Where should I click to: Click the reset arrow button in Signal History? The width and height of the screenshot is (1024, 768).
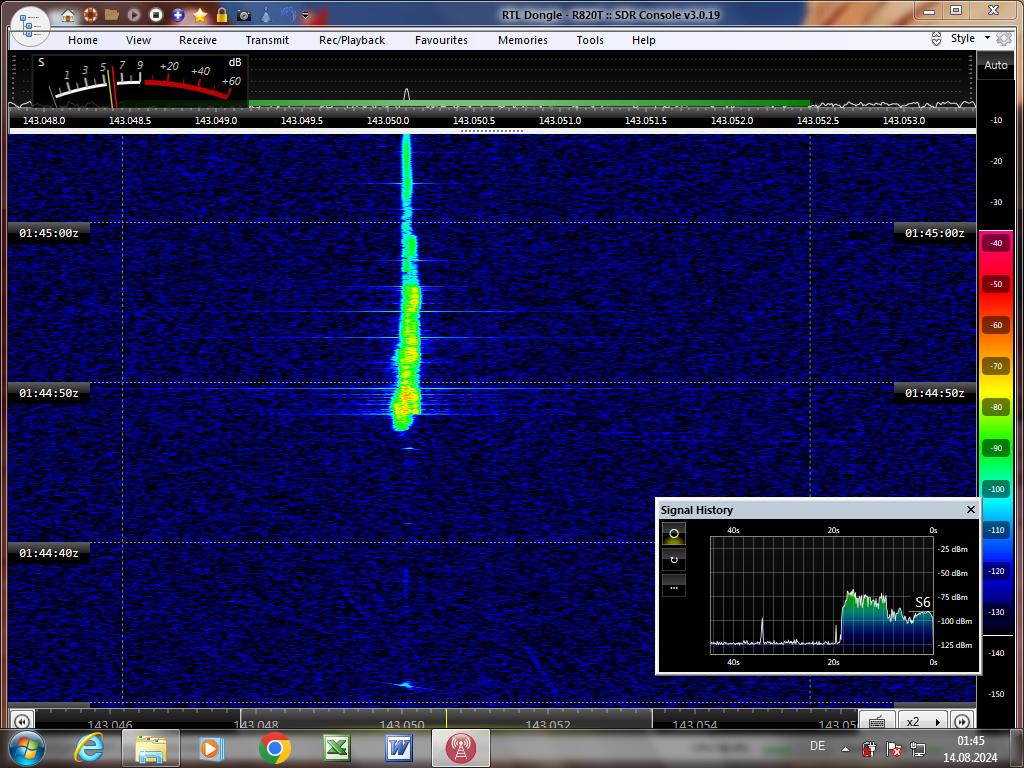point(674,560)
